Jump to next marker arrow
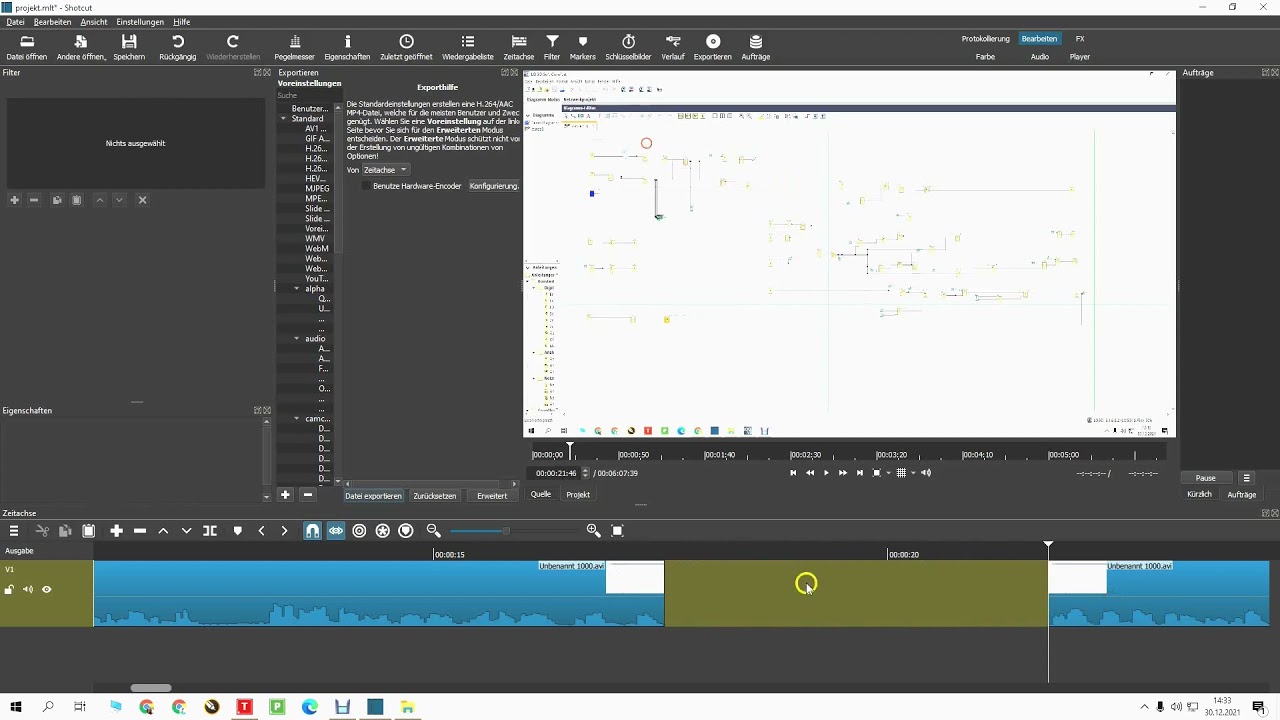 [x=284, y=531]
